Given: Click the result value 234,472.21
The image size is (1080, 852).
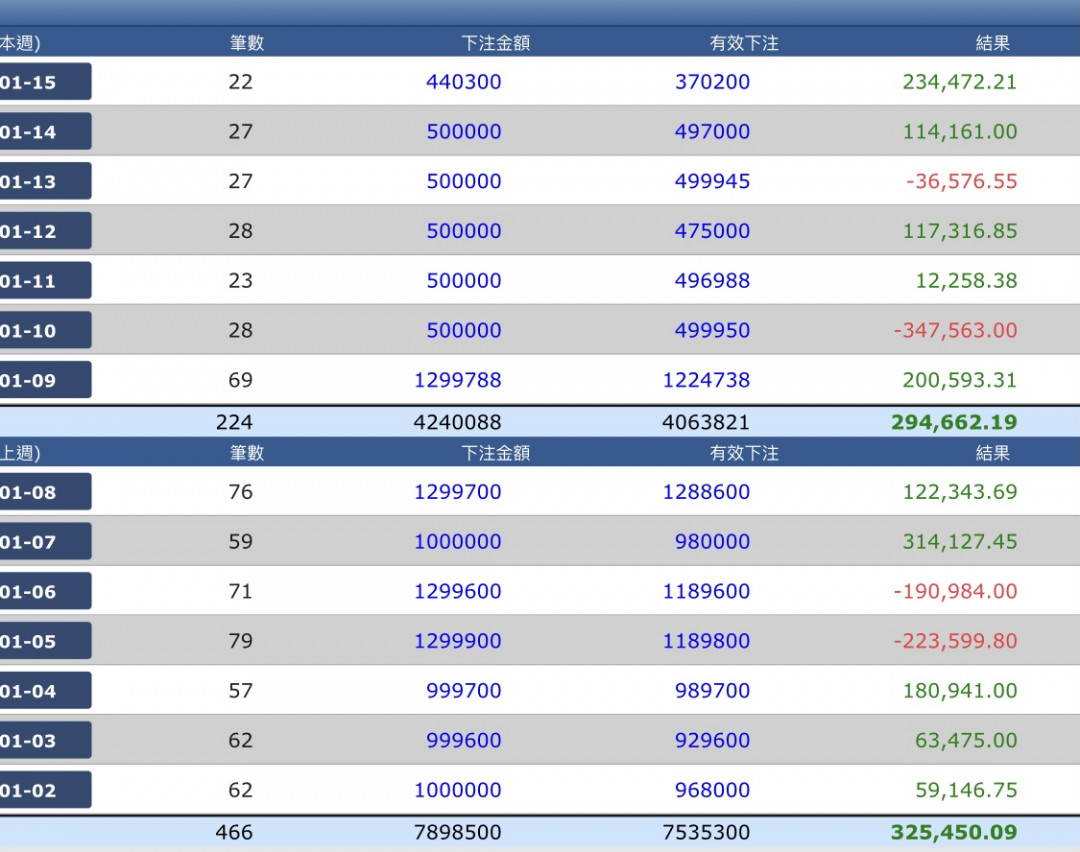Looking at the screenshot, I should [x=959, y=82].
